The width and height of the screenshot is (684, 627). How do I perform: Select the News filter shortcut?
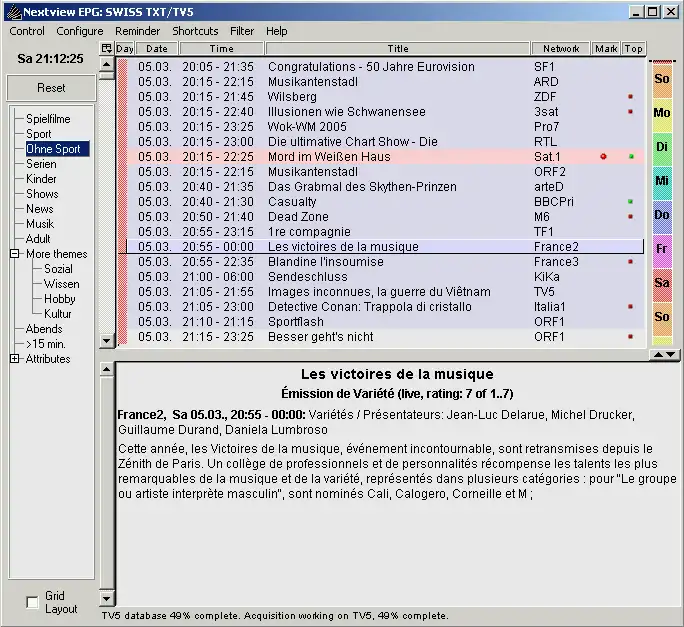(39, 209)
